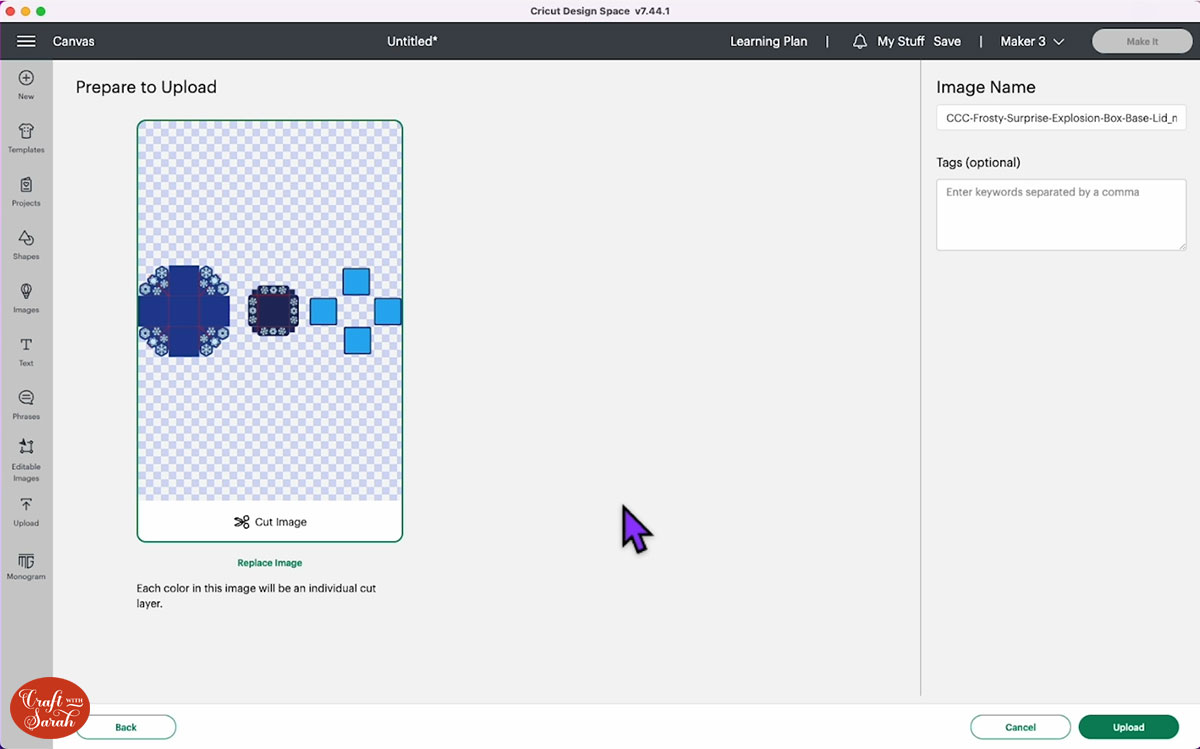Click the Tags keywords text area
Screen dimensions: 1200x749
(x=1061, y=215)
